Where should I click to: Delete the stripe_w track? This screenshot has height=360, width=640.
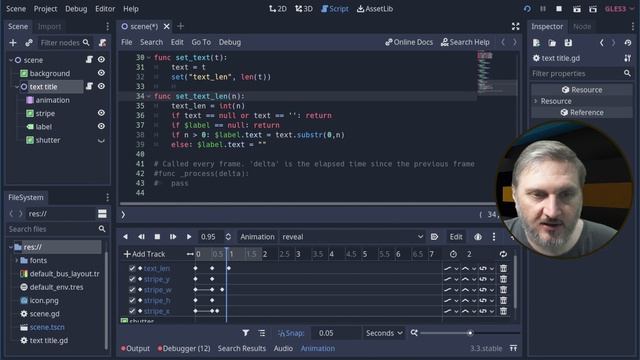503,290
